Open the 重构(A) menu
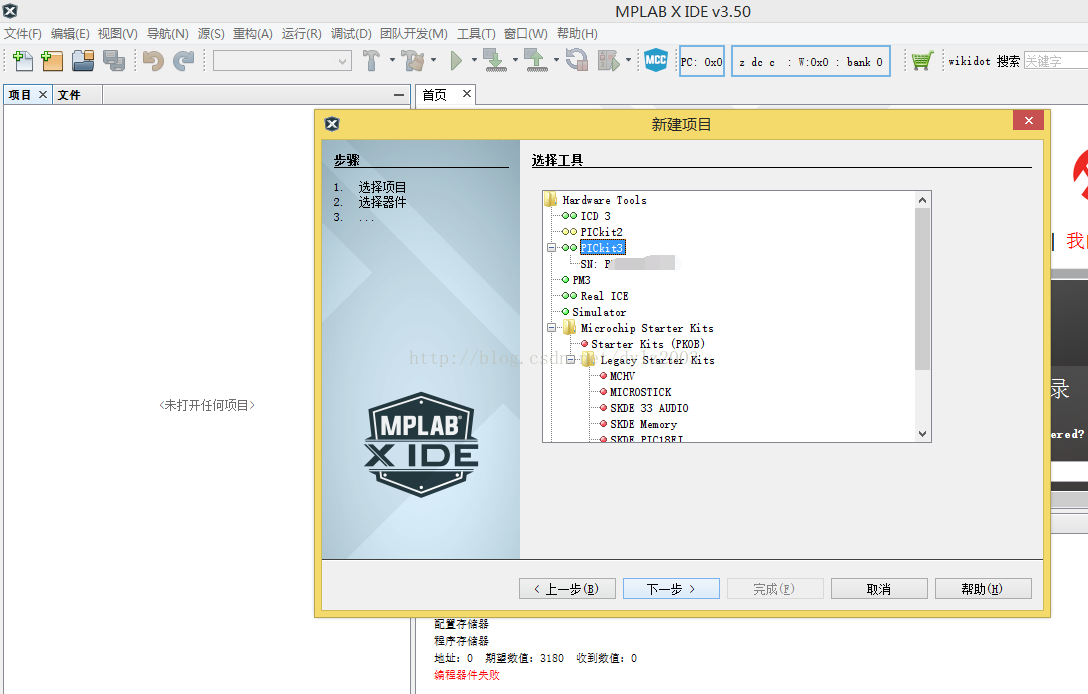 click(x=253, y=34)
